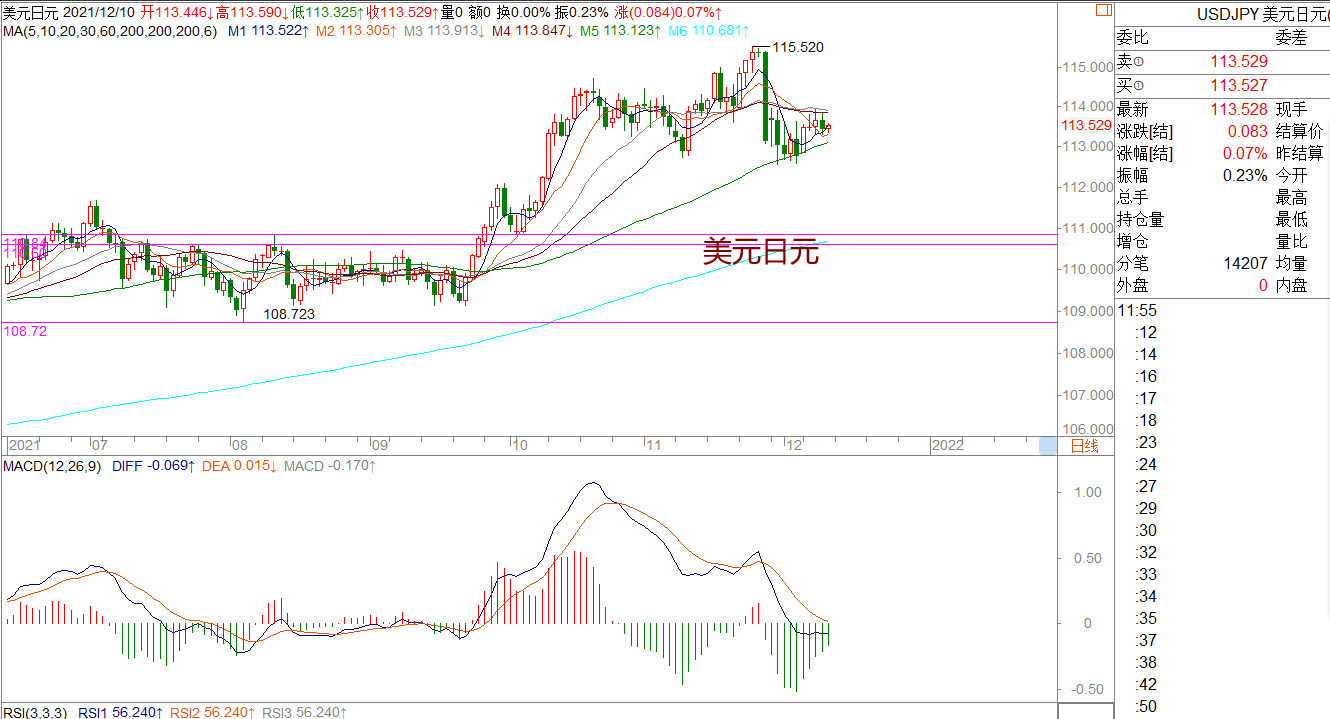This screenshot has width=1330, height=719.
Task: Click the DEA 0.015 value
Action: pyautogui.click(x=241, y=466)
